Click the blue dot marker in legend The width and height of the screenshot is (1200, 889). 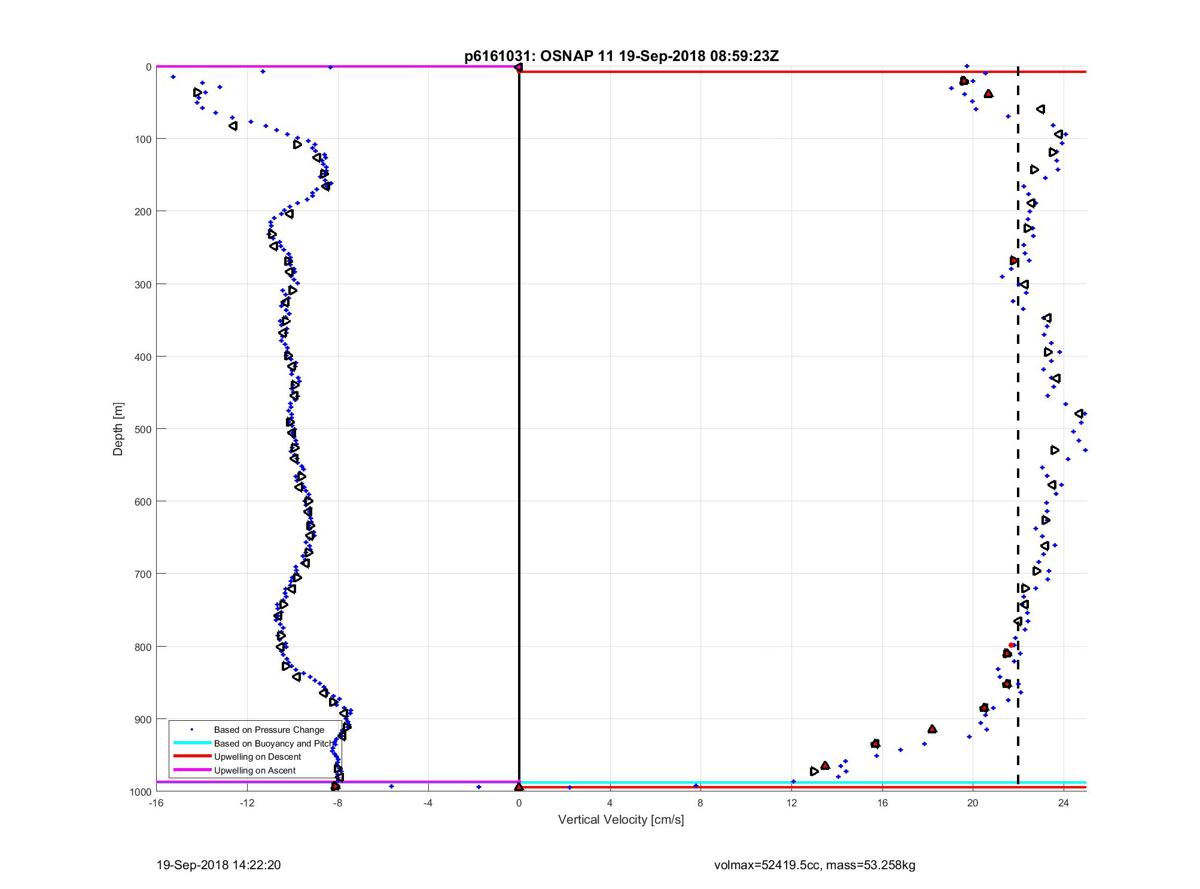(191, 729)
